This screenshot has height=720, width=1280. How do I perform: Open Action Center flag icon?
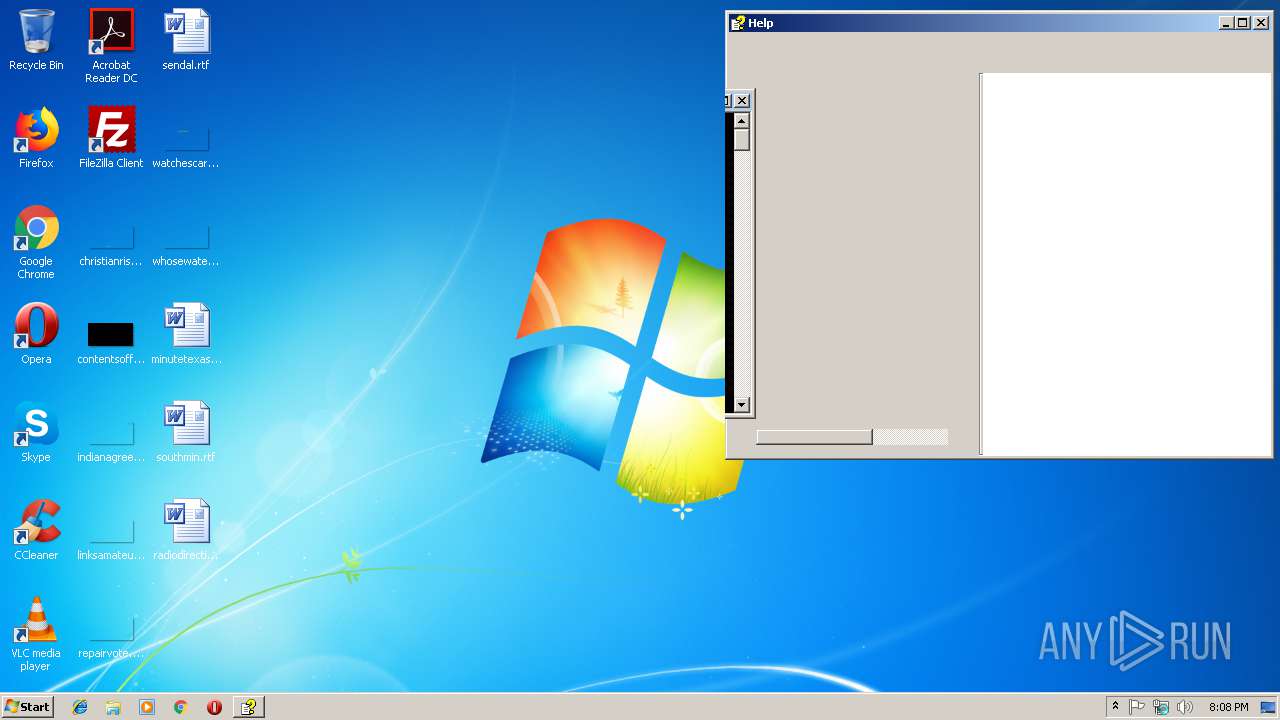(x=1137, y=707)
